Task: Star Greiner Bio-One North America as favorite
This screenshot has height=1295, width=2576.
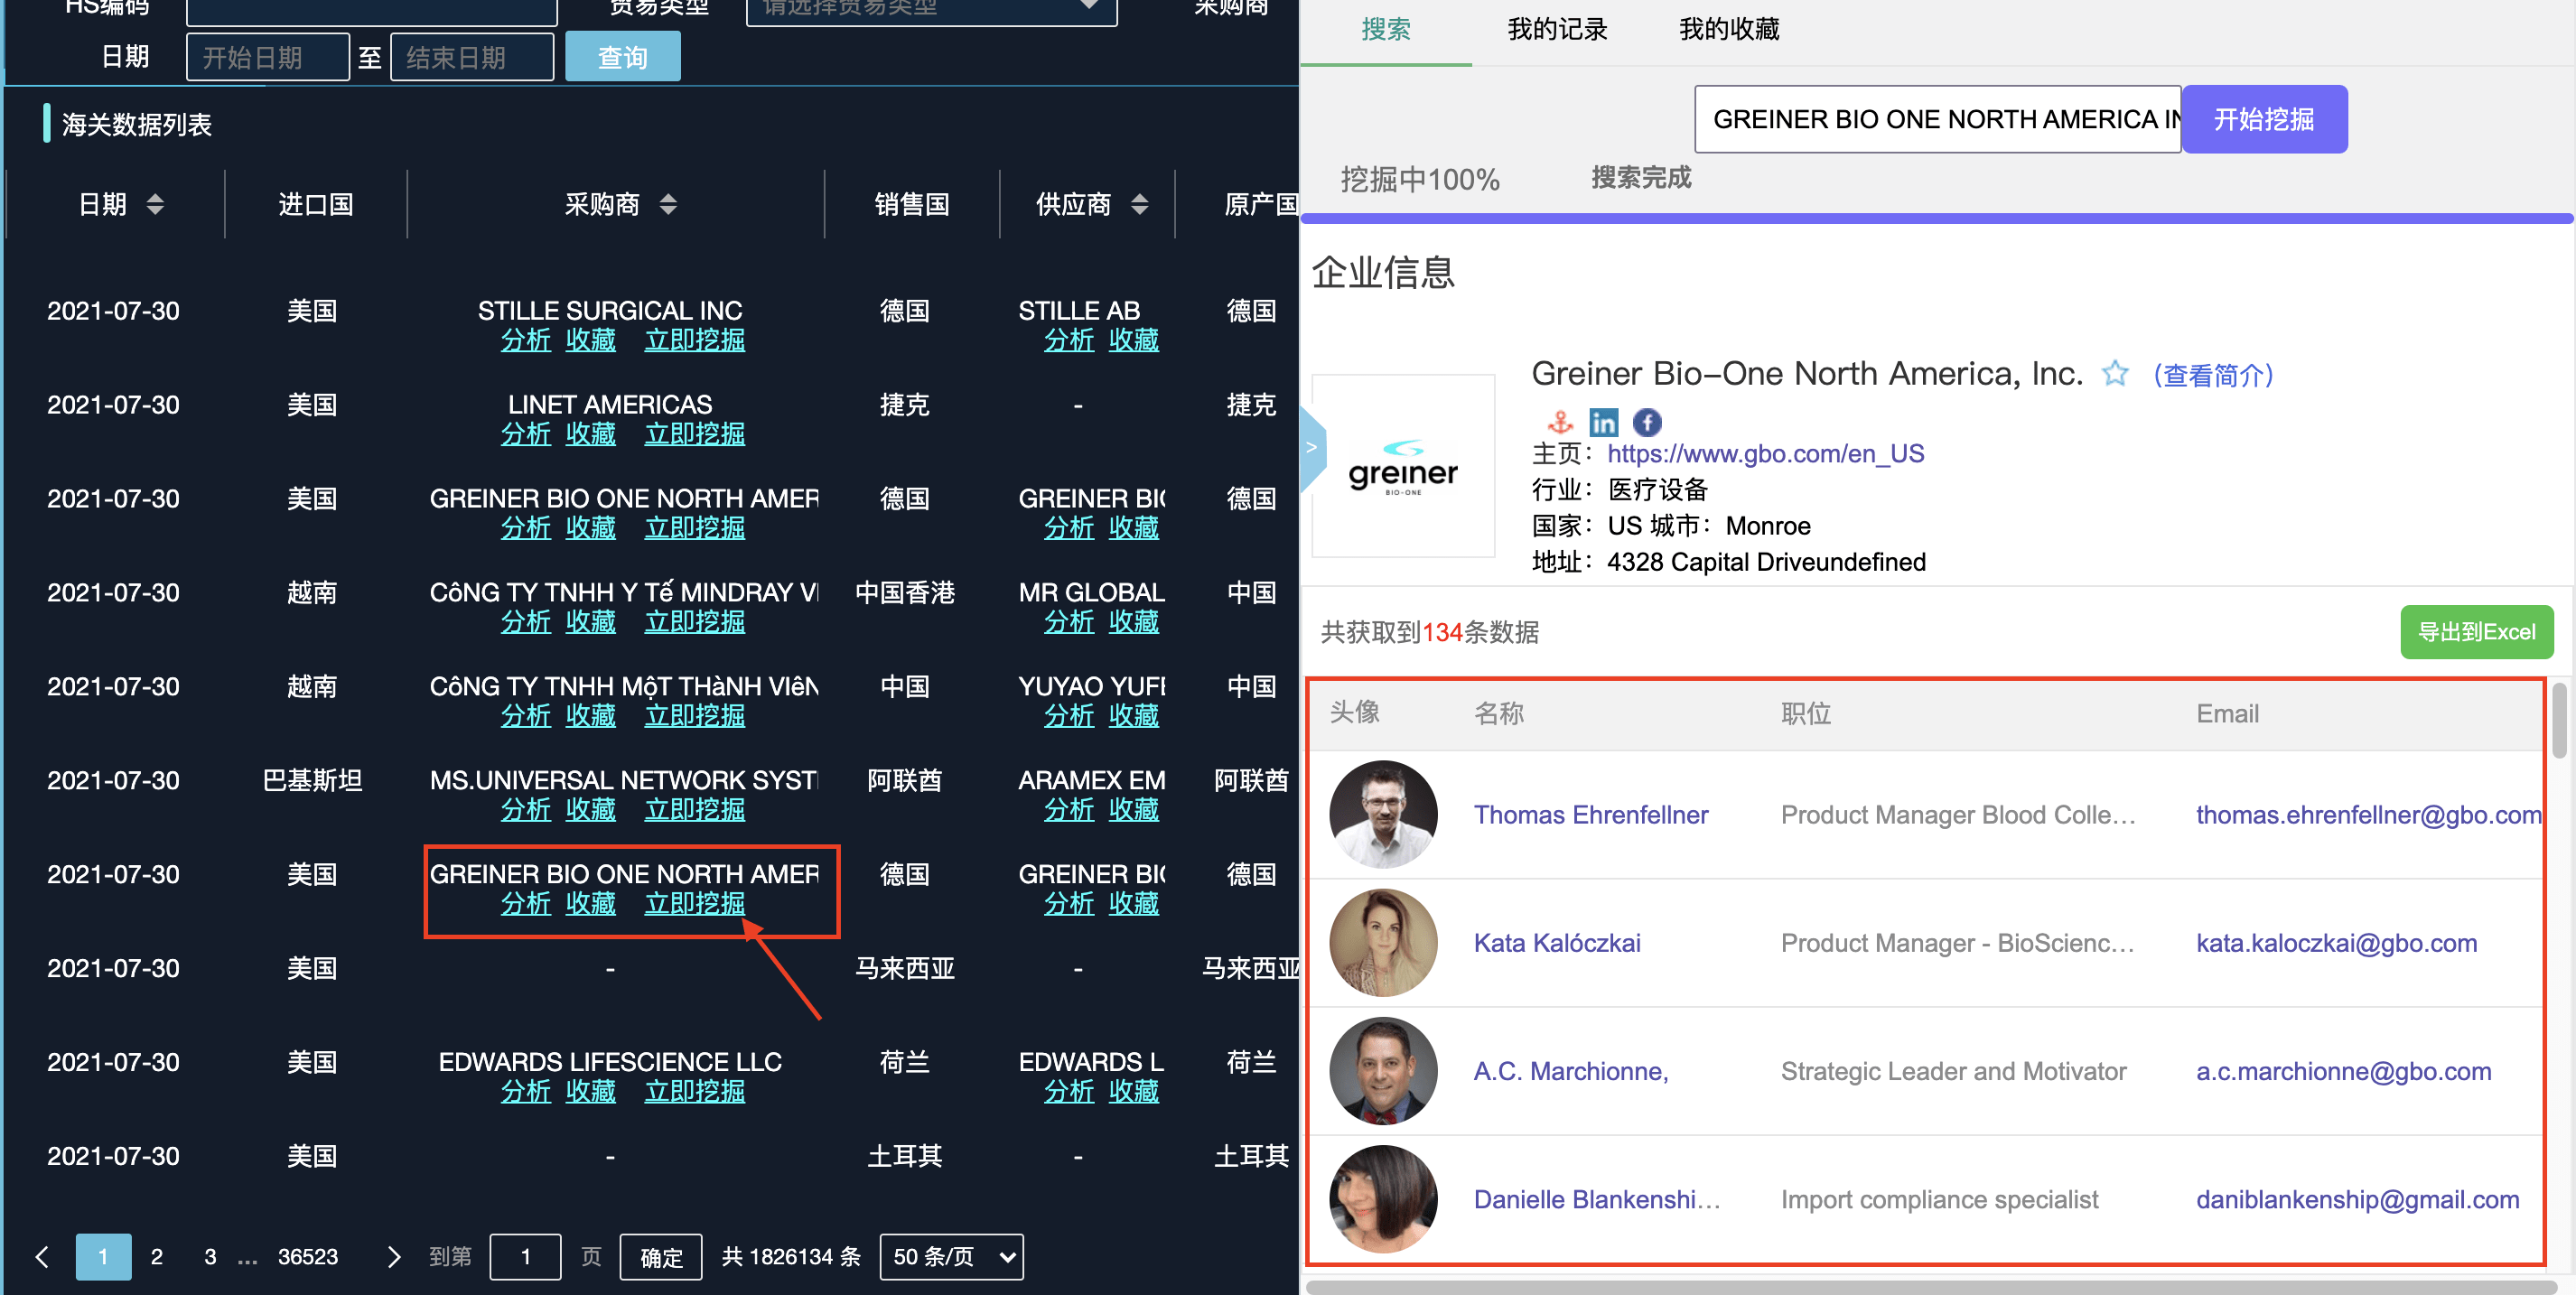Action: click(2115, 374)
